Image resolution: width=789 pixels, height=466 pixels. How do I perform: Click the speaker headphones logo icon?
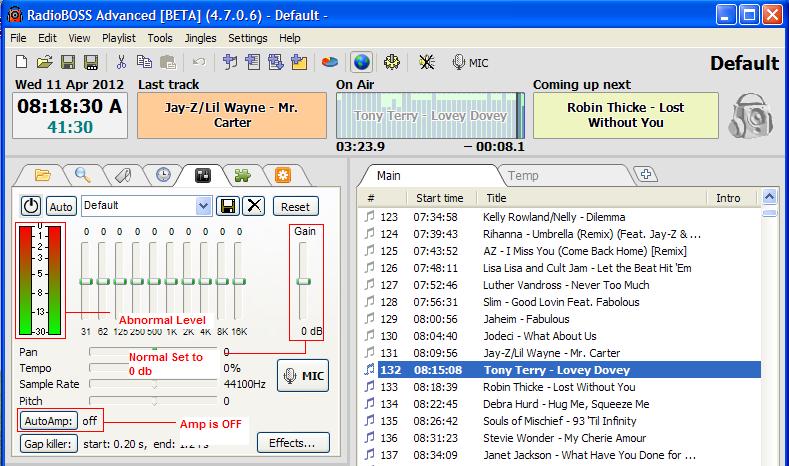tap(751, 115)
